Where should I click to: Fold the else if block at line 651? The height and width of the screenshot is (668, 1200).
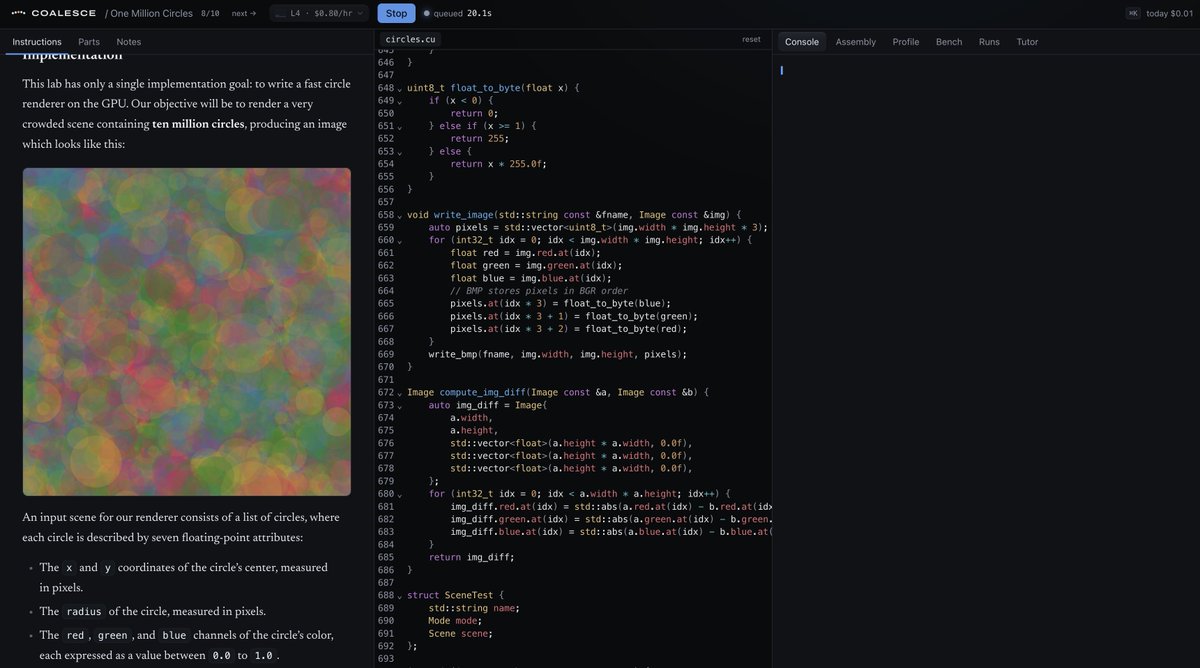point(399,127)
